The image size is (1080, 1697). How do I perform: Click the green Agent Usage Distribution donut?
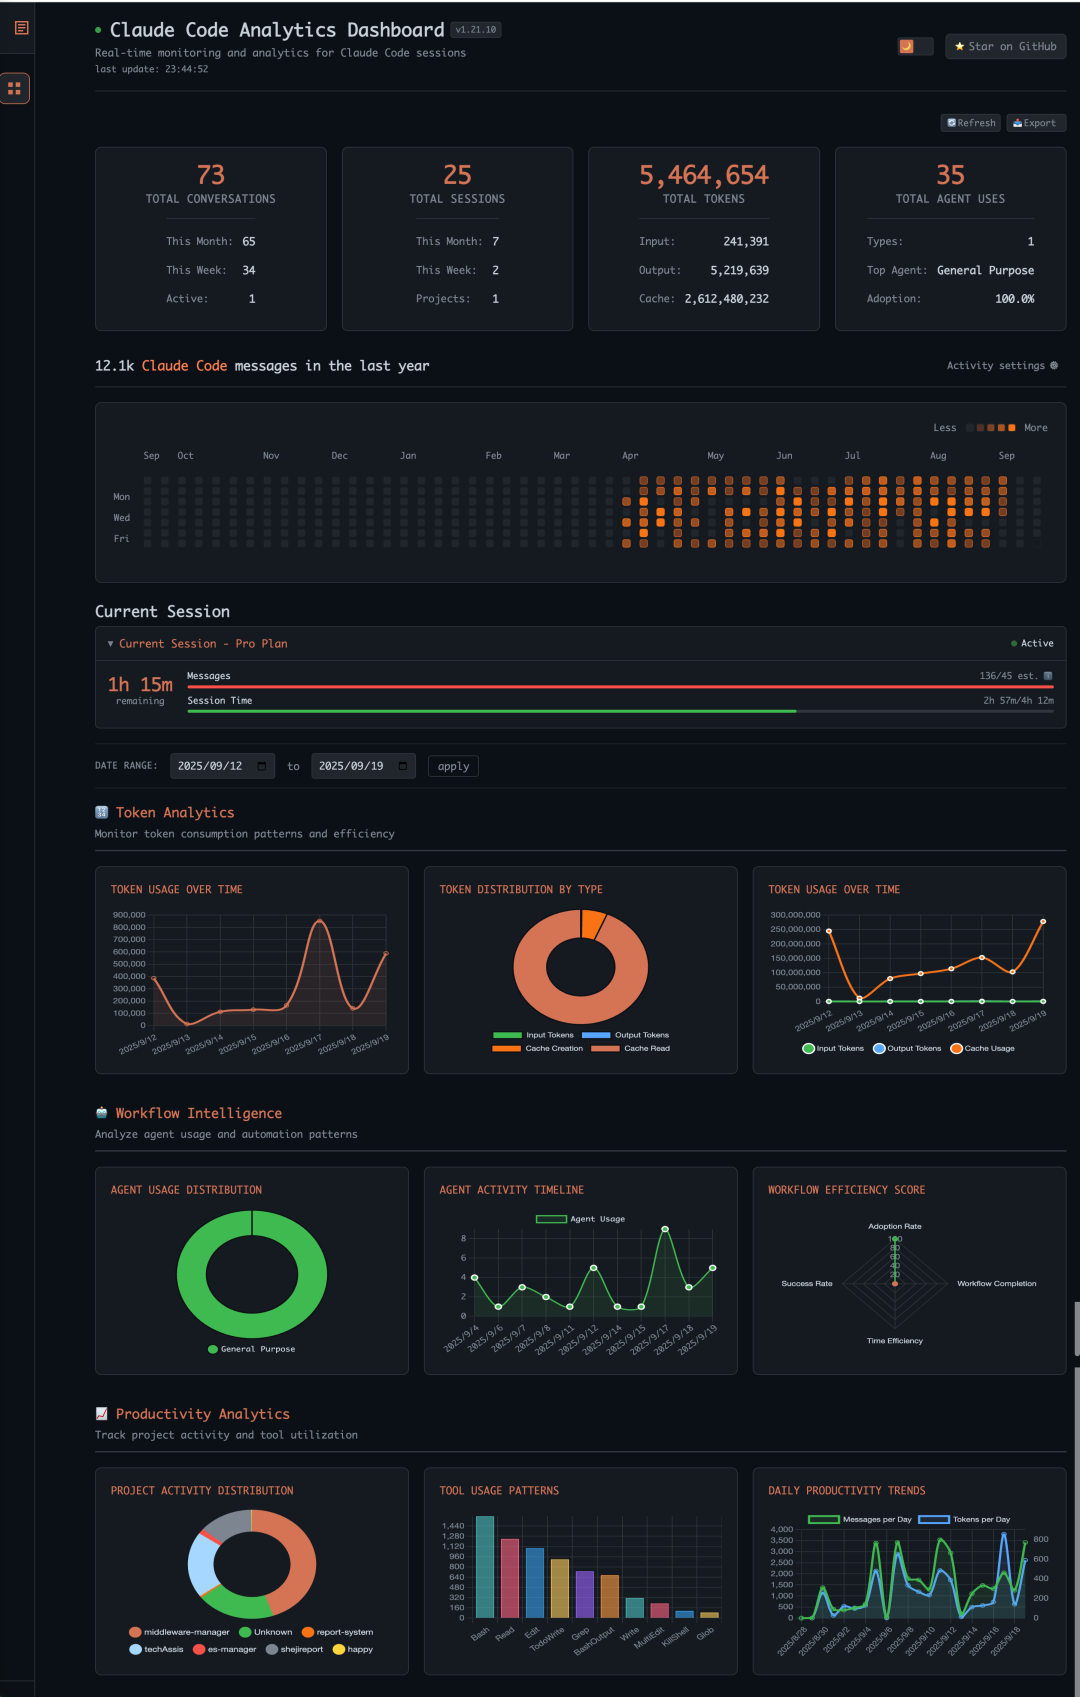[x=191, y=1274]
